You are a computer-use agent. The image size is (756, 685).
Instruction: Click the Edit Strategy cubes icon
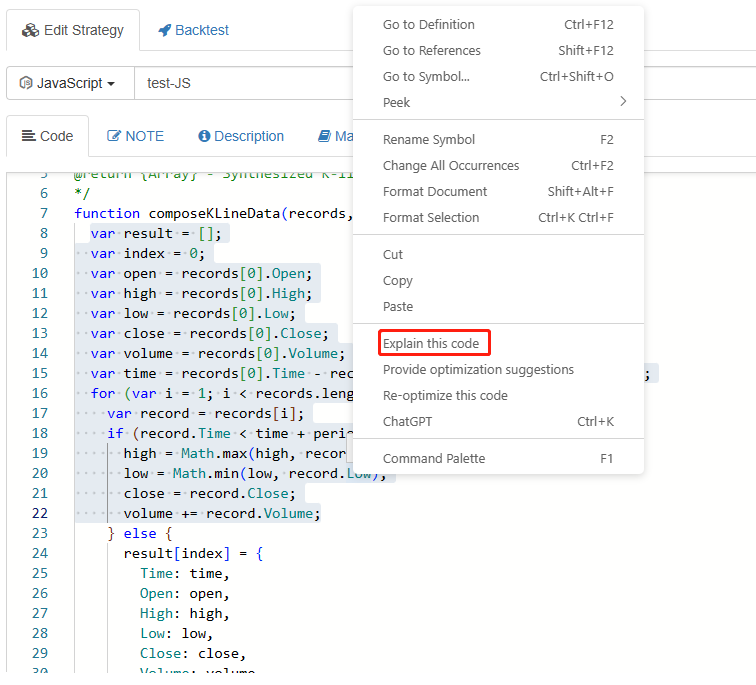(x=30, y=30)
